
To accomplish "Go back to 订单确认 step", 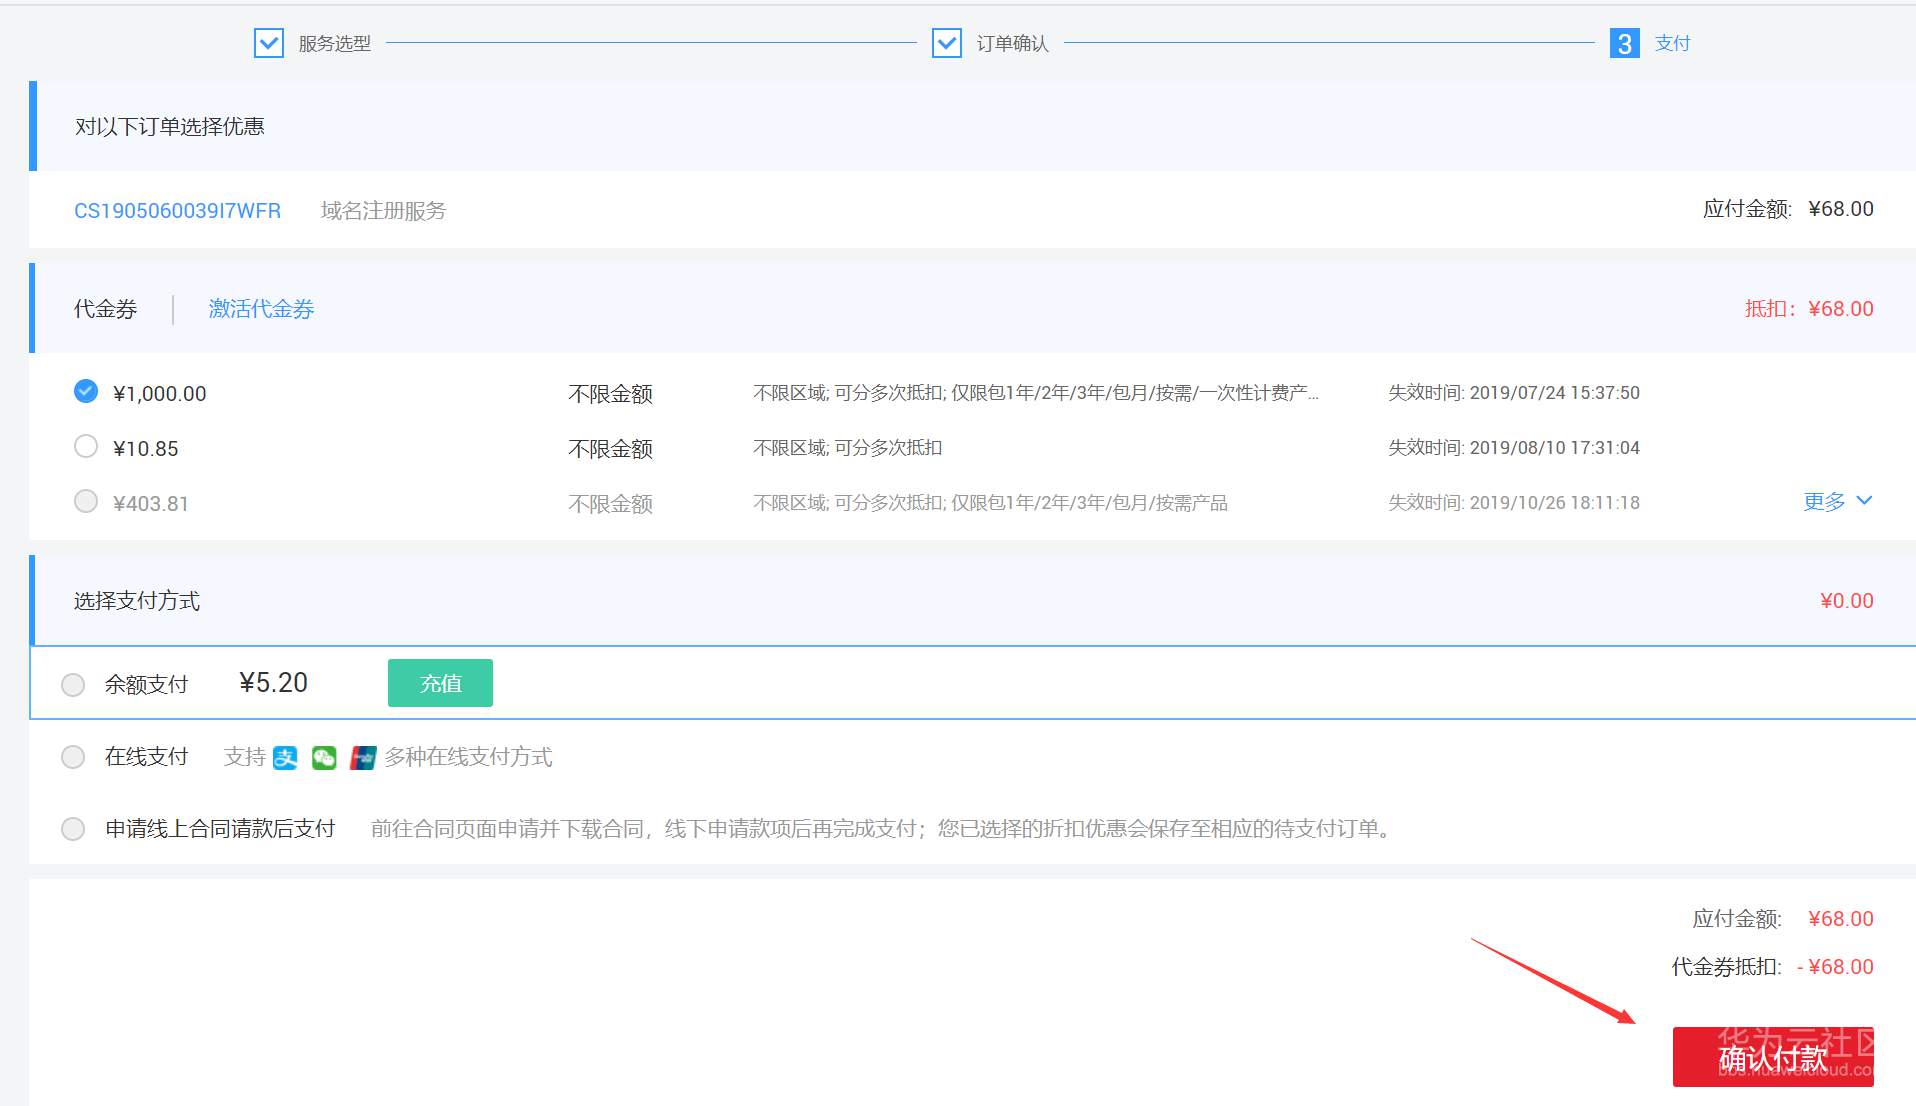I will 1013,43.
